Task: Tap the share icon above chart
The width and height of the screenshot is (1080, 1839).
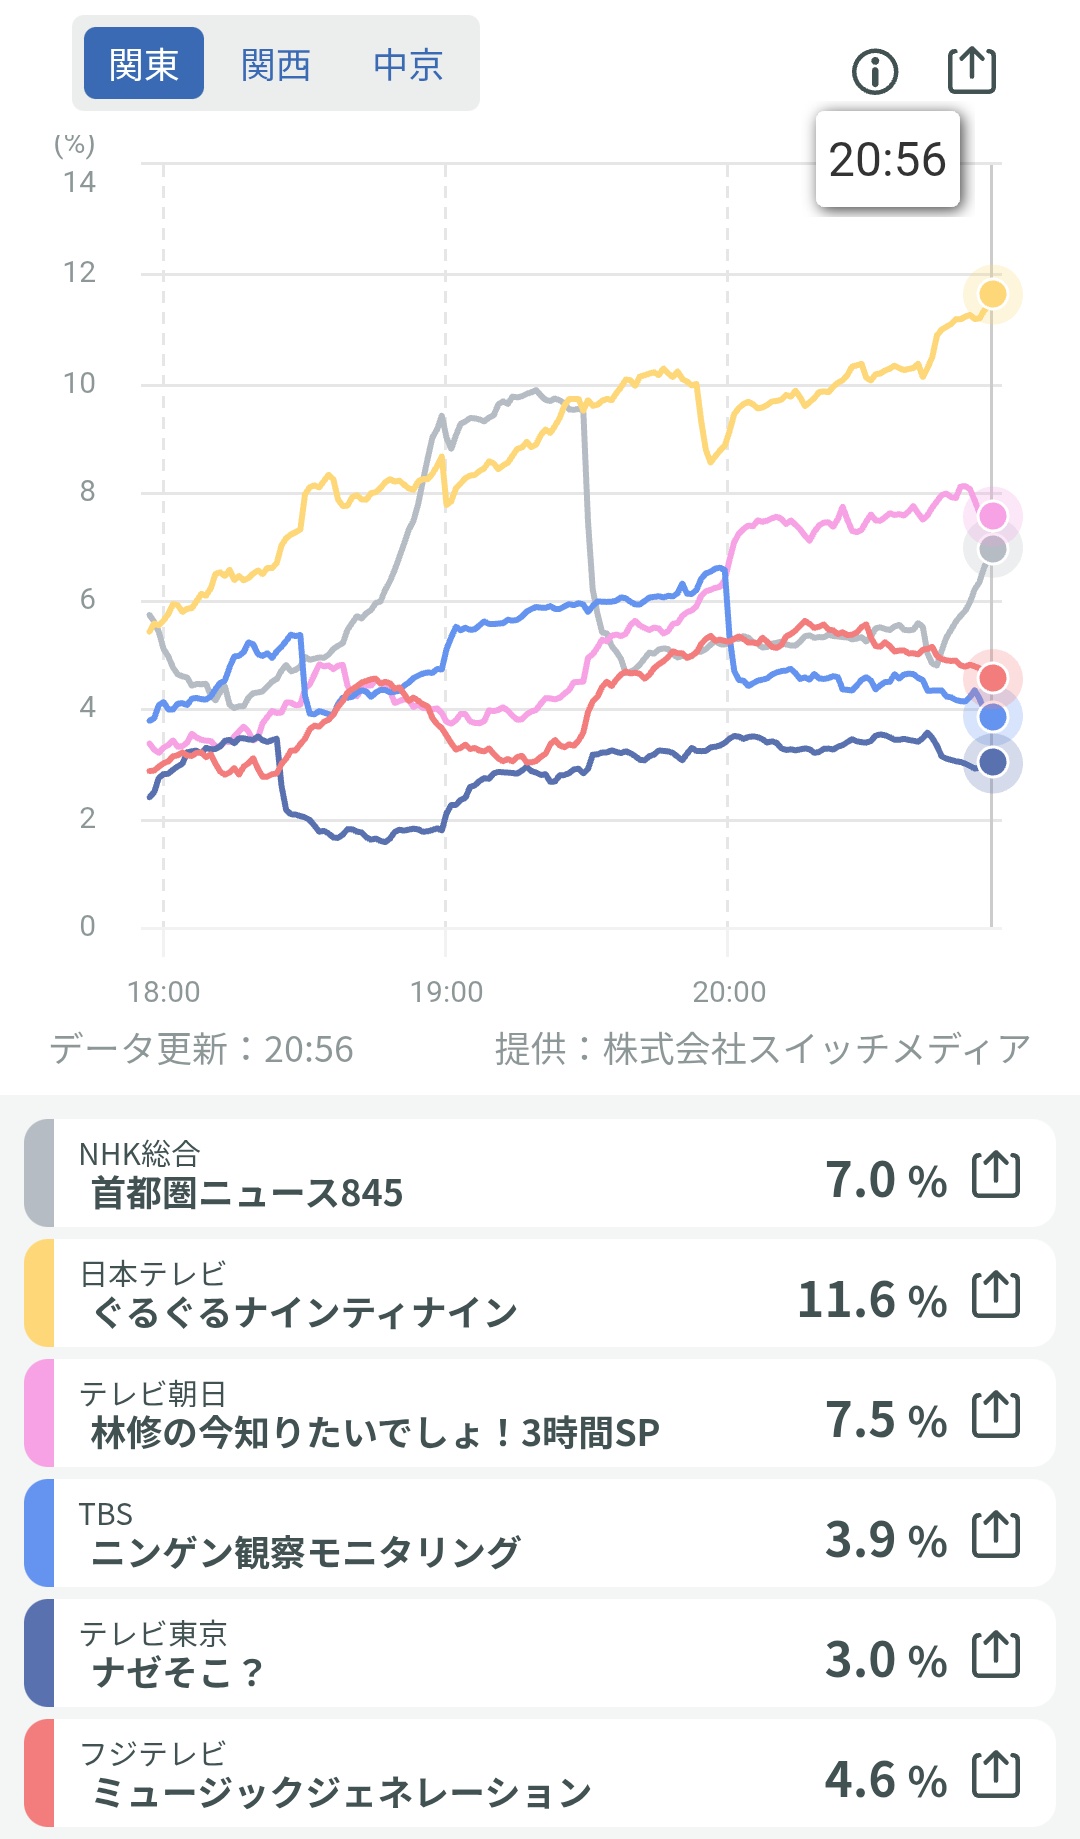Action: pyautogui.click(x=971, y=70)
